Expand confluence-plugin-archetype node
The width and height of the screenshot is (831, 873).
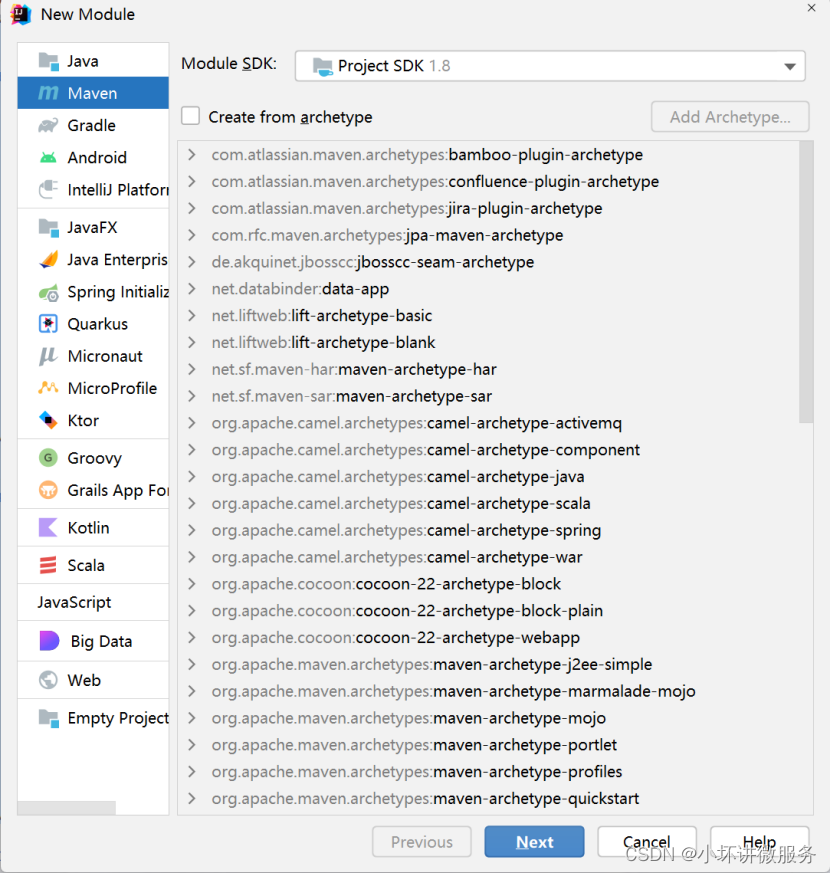(x=192, y=181)
